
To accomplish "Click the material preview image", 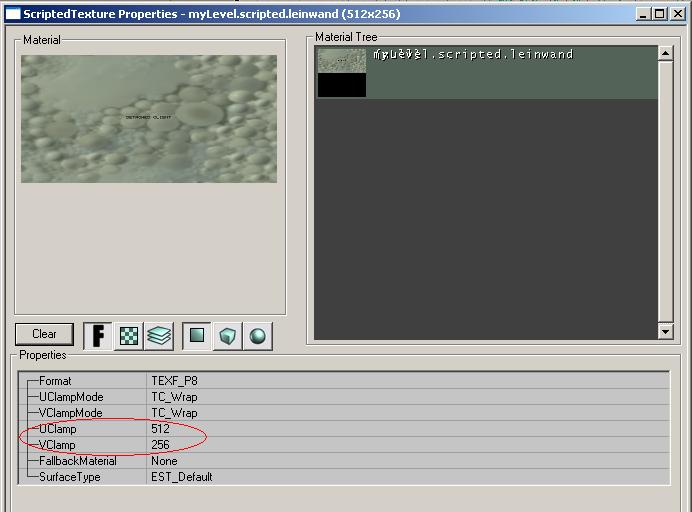I will 149,118.
